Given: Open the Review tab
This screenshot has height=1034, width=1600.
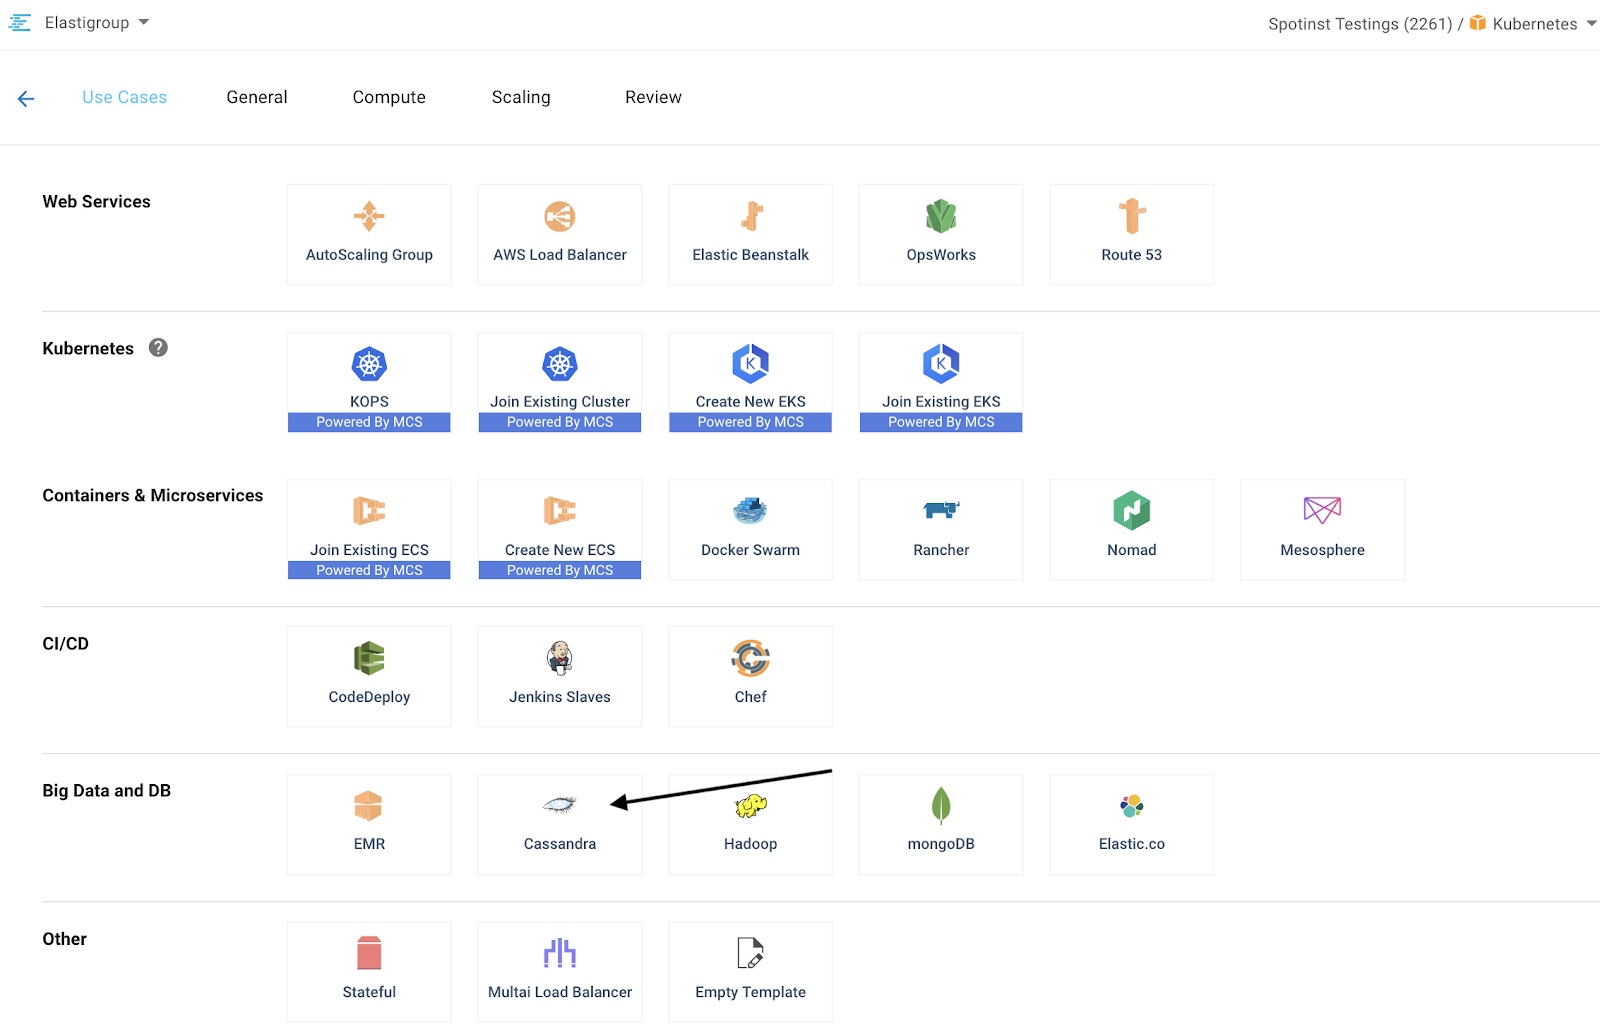Looking at the screenshot, I should 653,98.
